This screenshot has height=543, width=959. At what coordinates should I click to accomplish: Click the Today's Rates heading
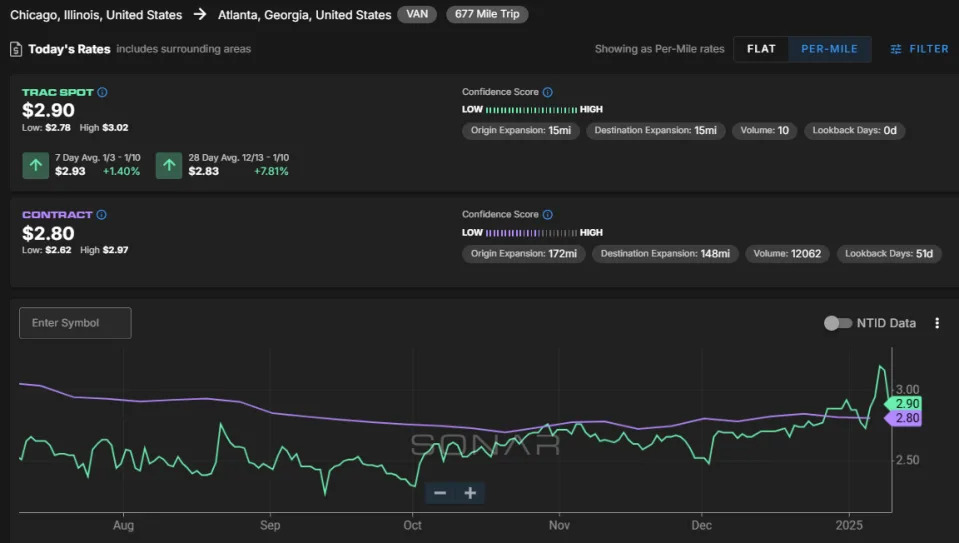[x=69, y=49]
